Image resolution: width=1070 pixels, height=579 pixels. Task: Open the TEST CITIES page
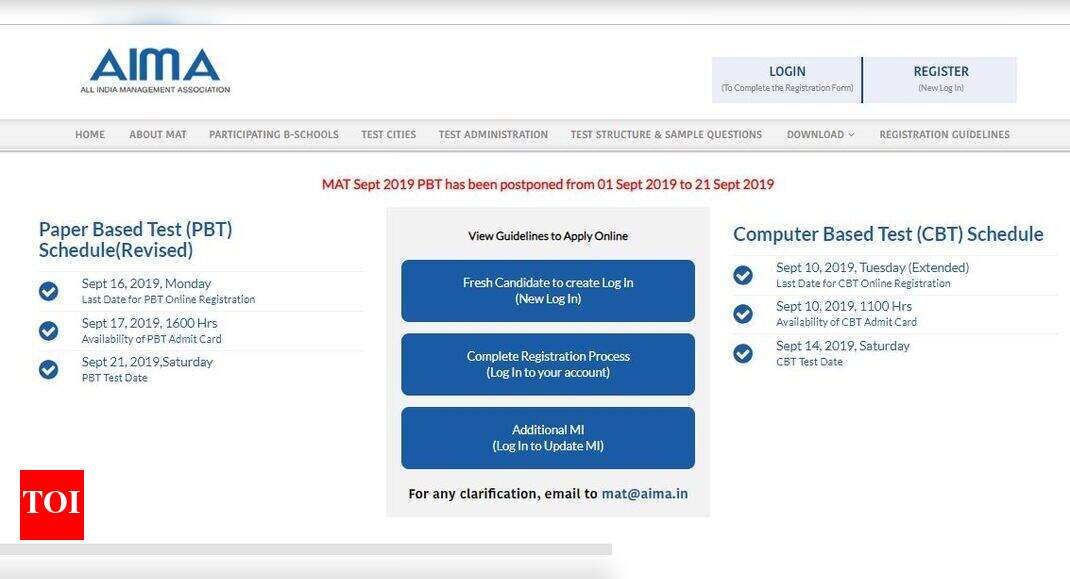pos(388,134)
